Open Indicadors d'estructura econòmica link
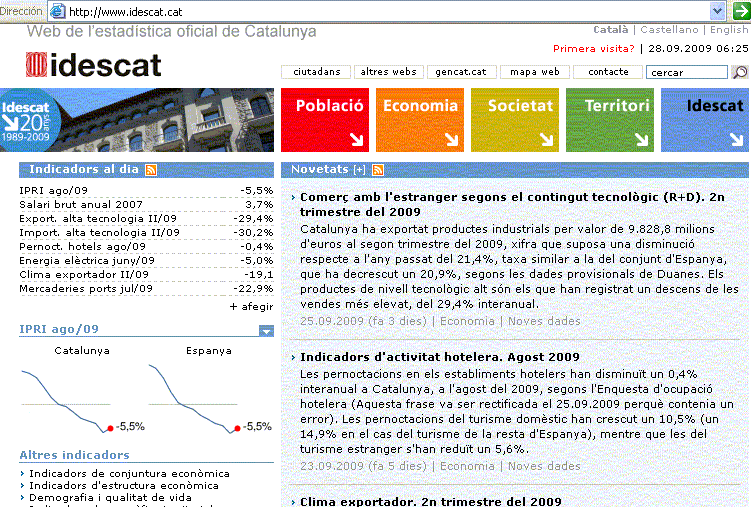The image size is (751, 507). coord(124,485)
